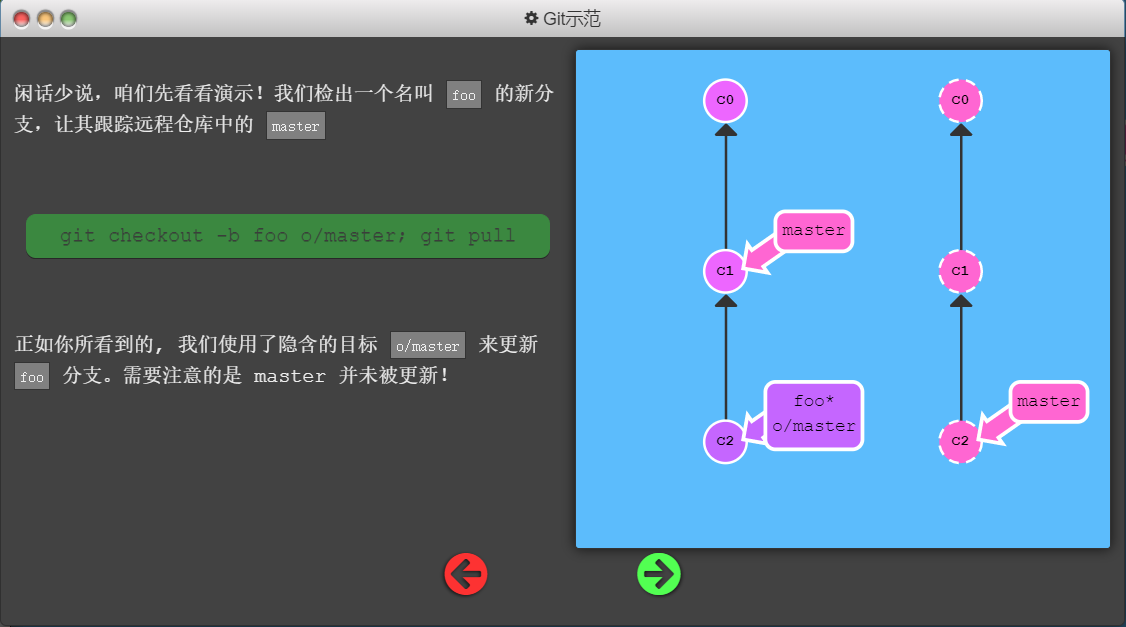Select the remote C2 commit with dashed outline
Viewport: 1126px width, 627px height.
click(x=960, y=441)
